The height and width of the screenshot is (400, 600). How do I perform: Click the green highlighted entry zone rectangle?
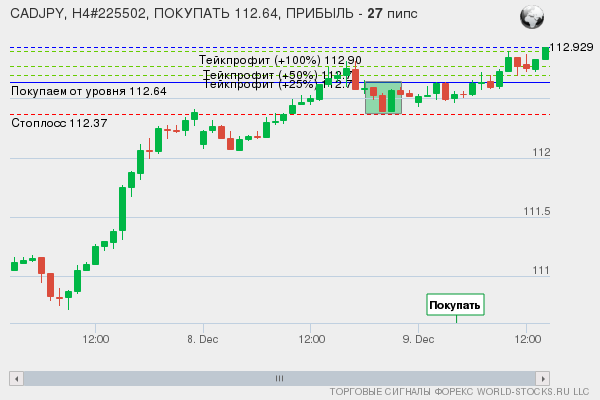pos(383,98)
